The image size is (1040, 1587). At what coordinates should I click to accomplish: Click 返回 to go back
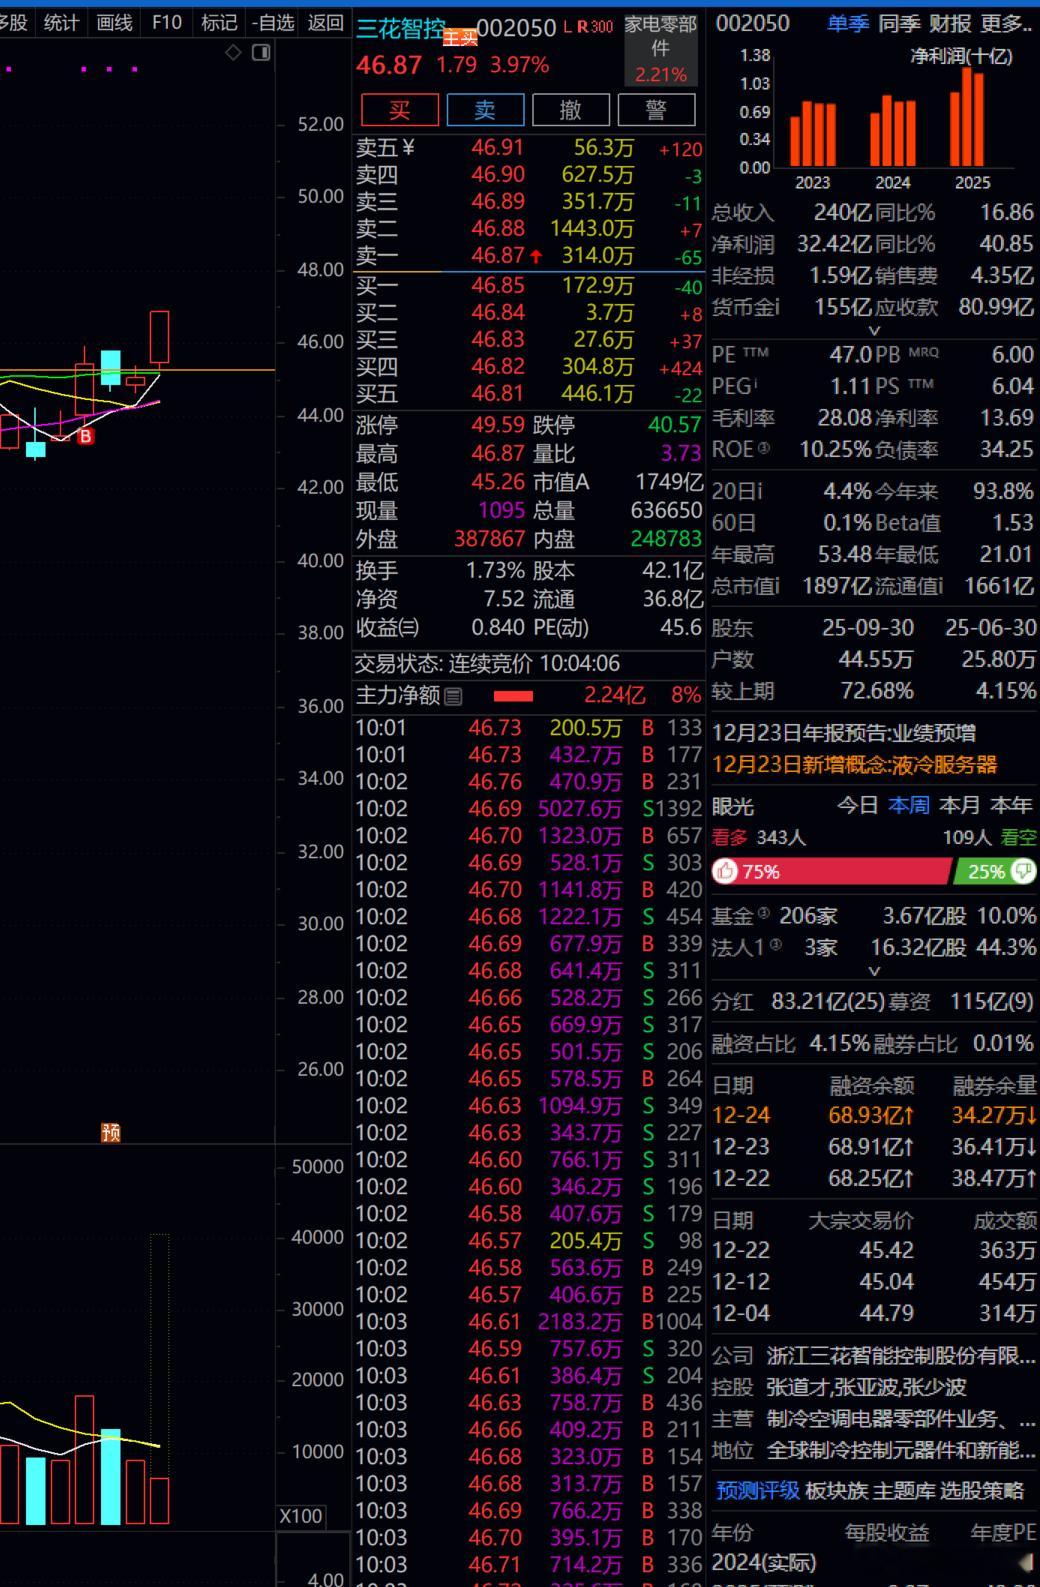[x=326, y=22]
